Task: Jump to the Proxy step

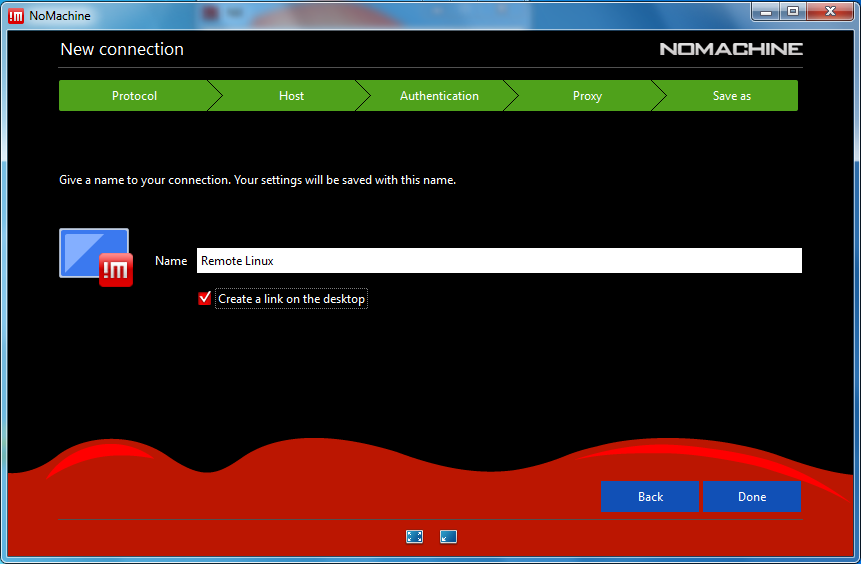Action: [x=587, y=96]
